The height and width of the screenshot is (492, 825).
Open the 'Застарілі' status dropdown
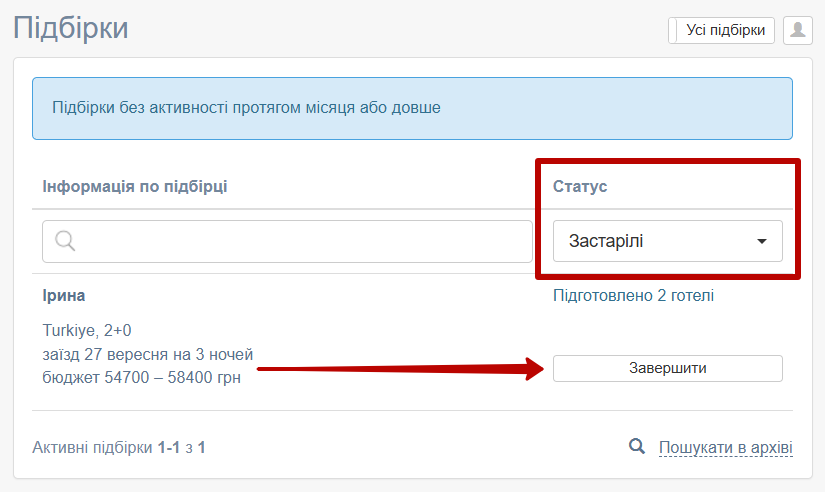click(667, 241)
